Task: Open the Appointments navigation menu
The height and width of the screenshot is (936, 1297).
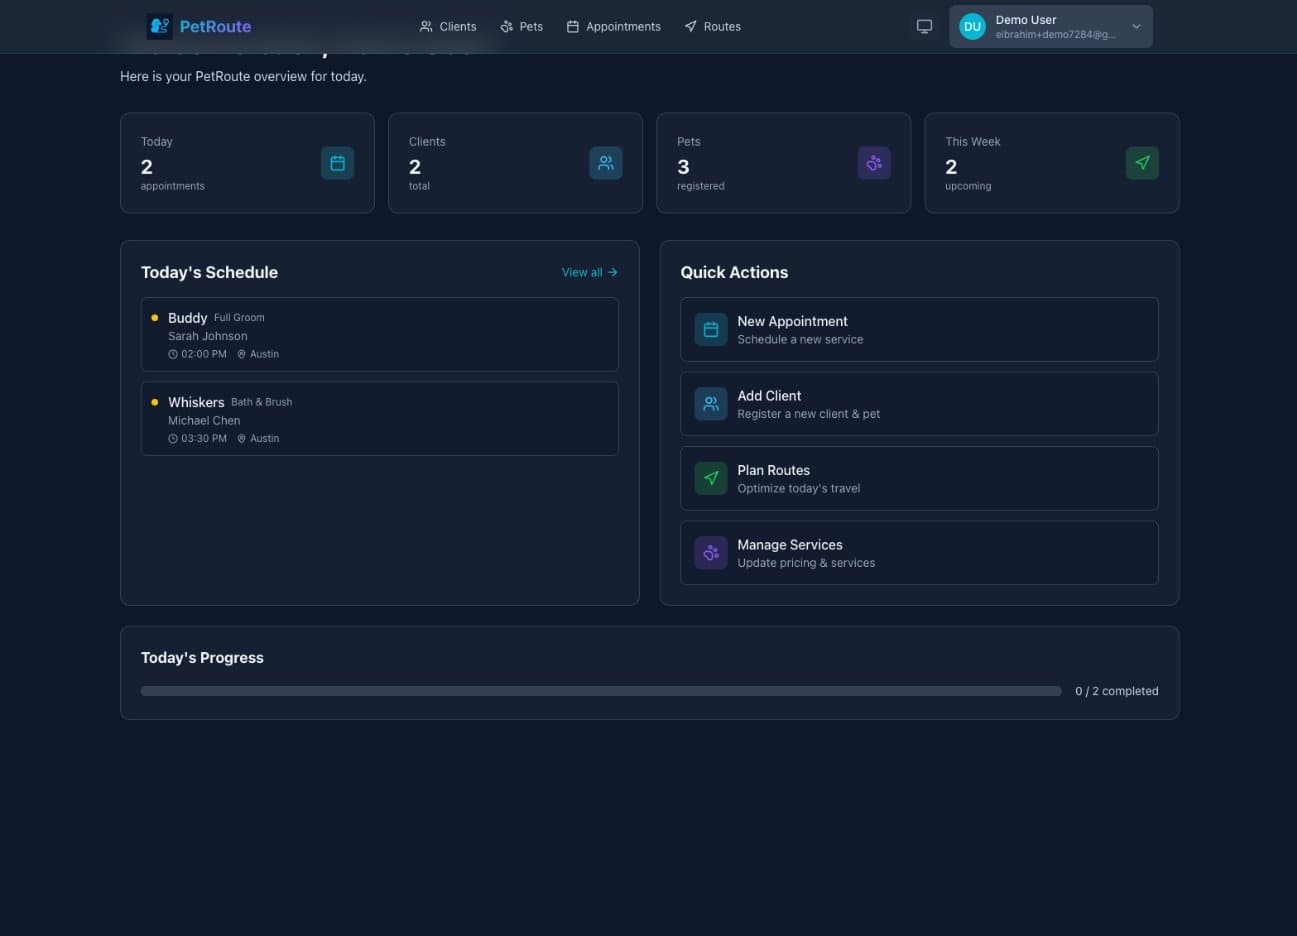Action: (x=613, y=26)
